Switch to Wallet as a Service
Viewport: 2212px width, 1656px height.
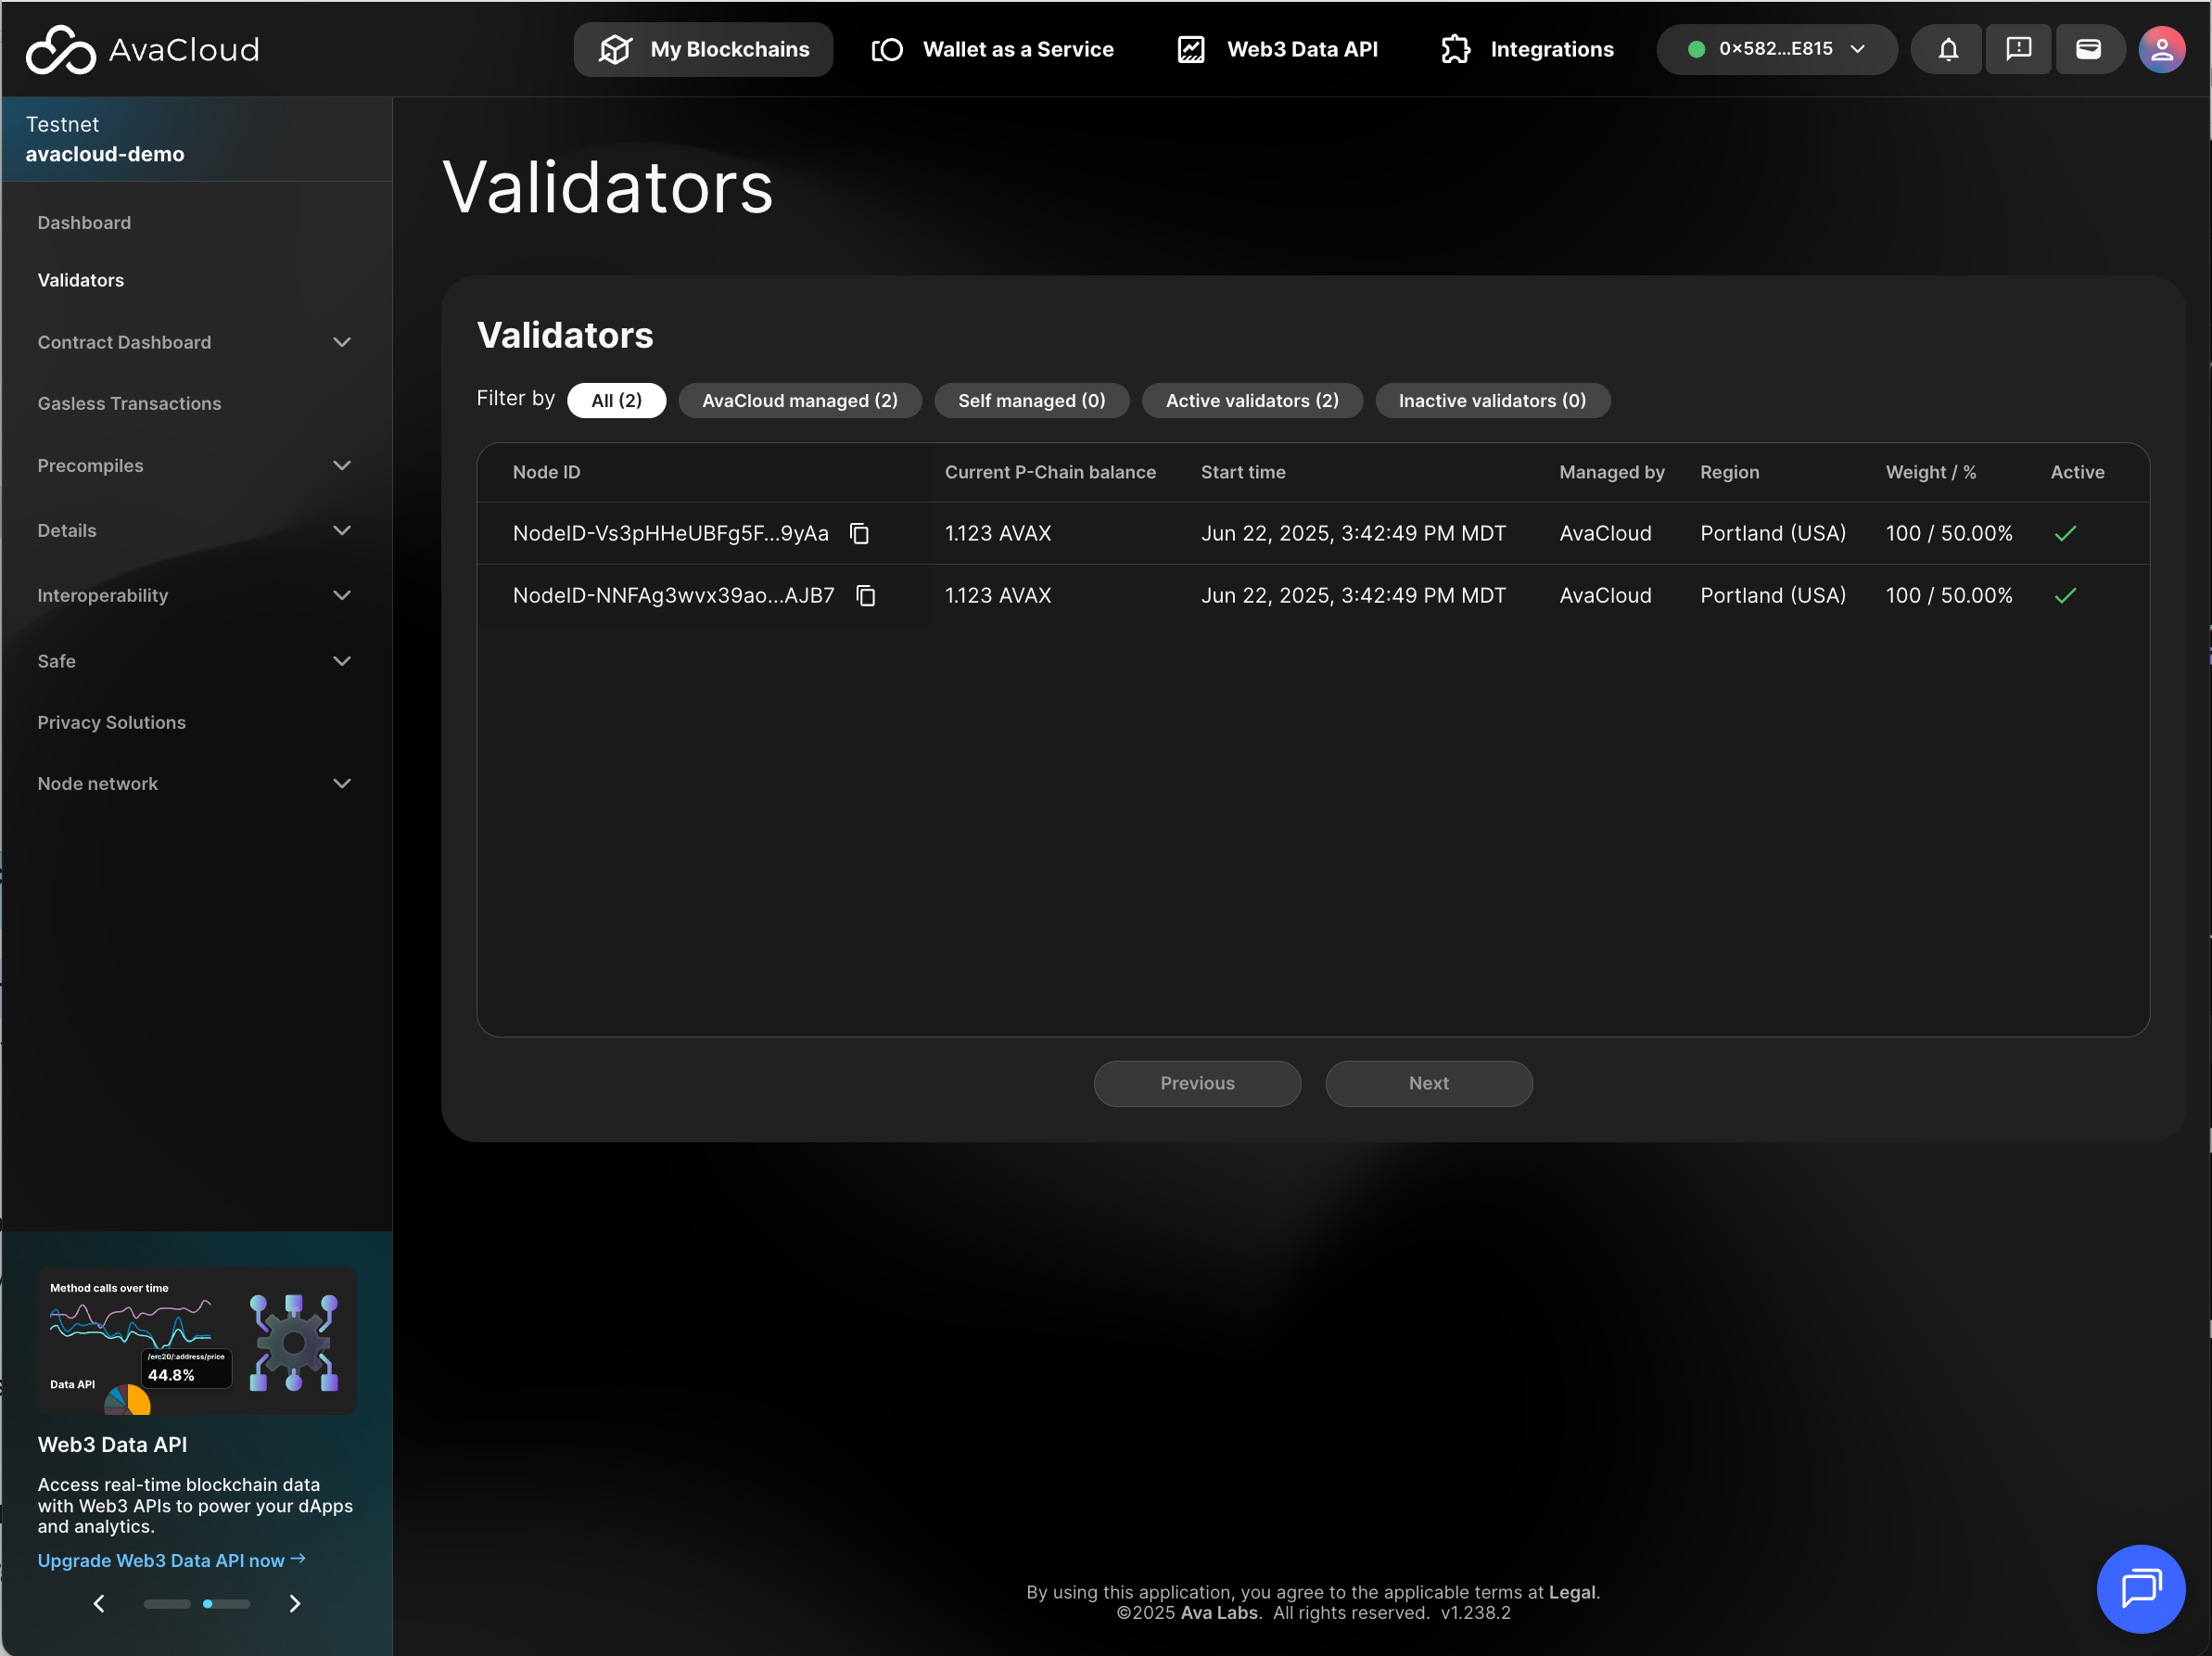point(992,49)
